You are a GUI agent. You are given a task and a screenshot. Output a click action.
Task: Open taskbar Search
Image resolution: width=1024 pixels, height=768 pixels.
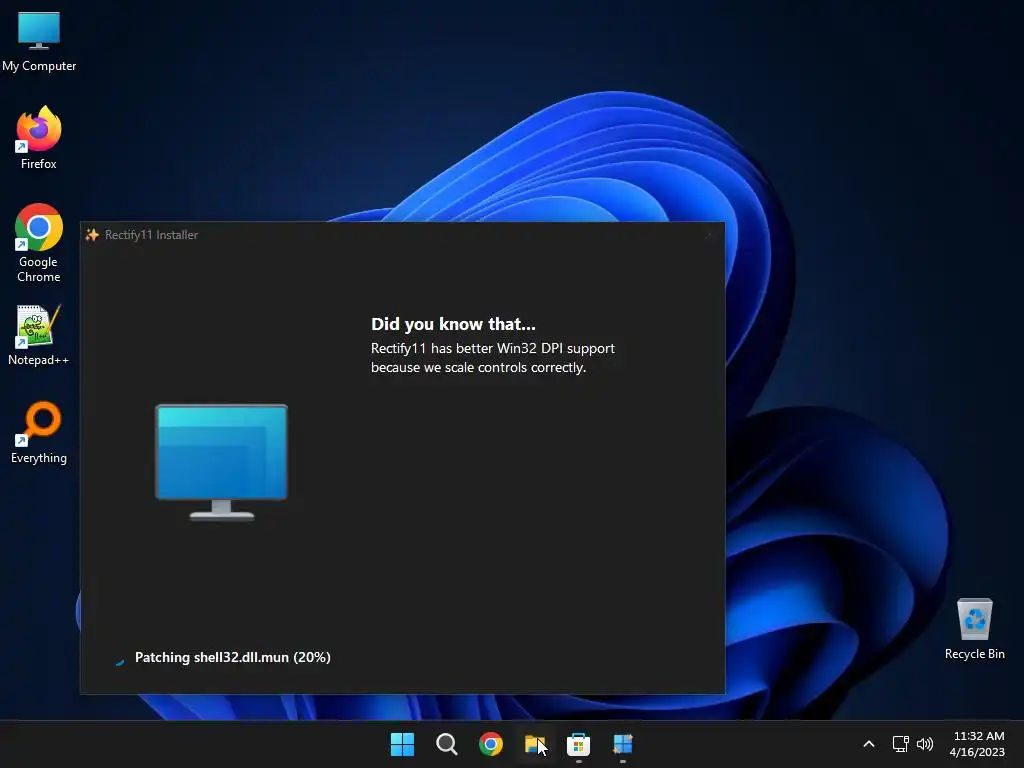[447, 744]
